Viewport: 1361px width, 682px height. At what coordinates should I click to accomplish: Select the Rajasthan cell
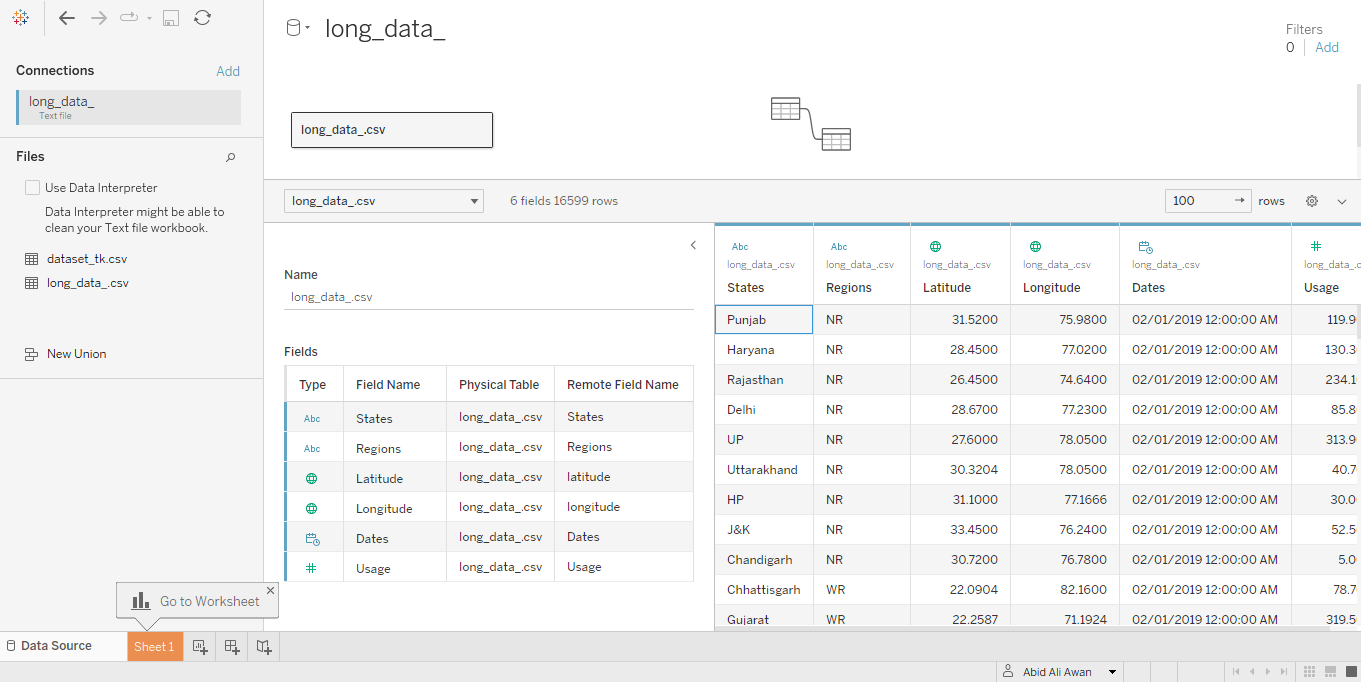[764, 380]
